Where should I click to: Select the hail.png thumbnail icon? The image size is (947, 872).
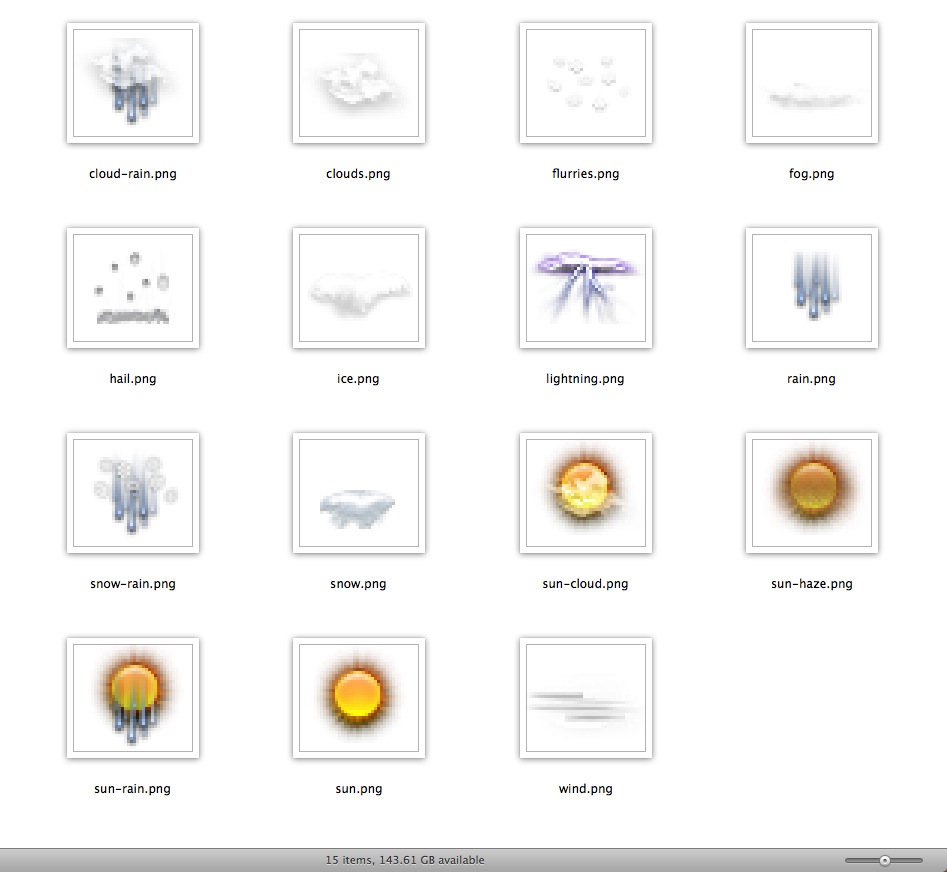click(x=133, y=288)
